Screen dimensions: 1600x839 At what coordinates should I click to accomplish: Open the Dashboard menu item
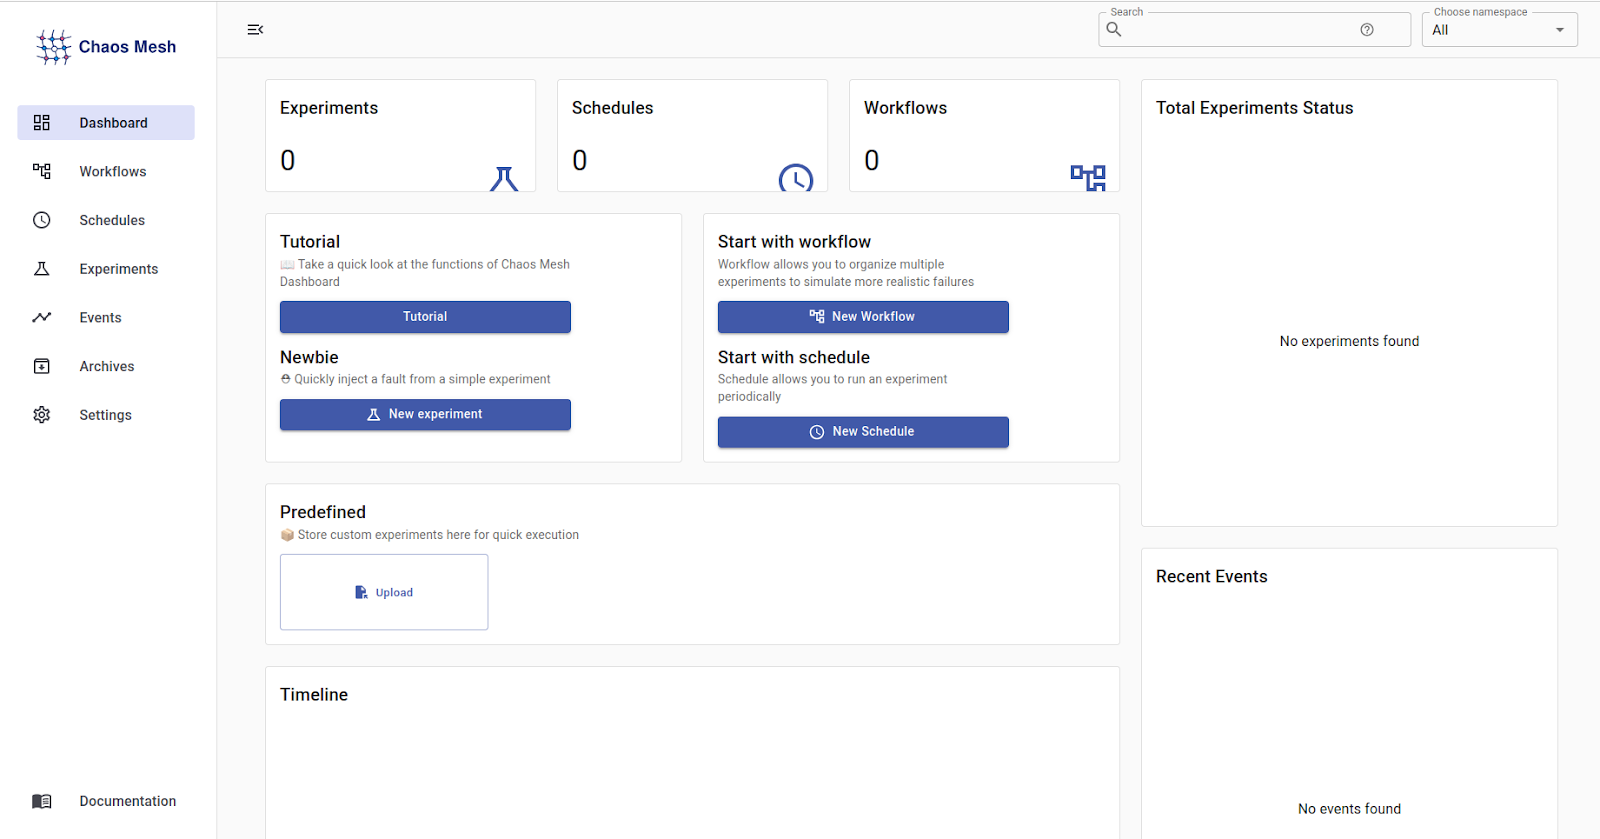[x=106, y=123]
